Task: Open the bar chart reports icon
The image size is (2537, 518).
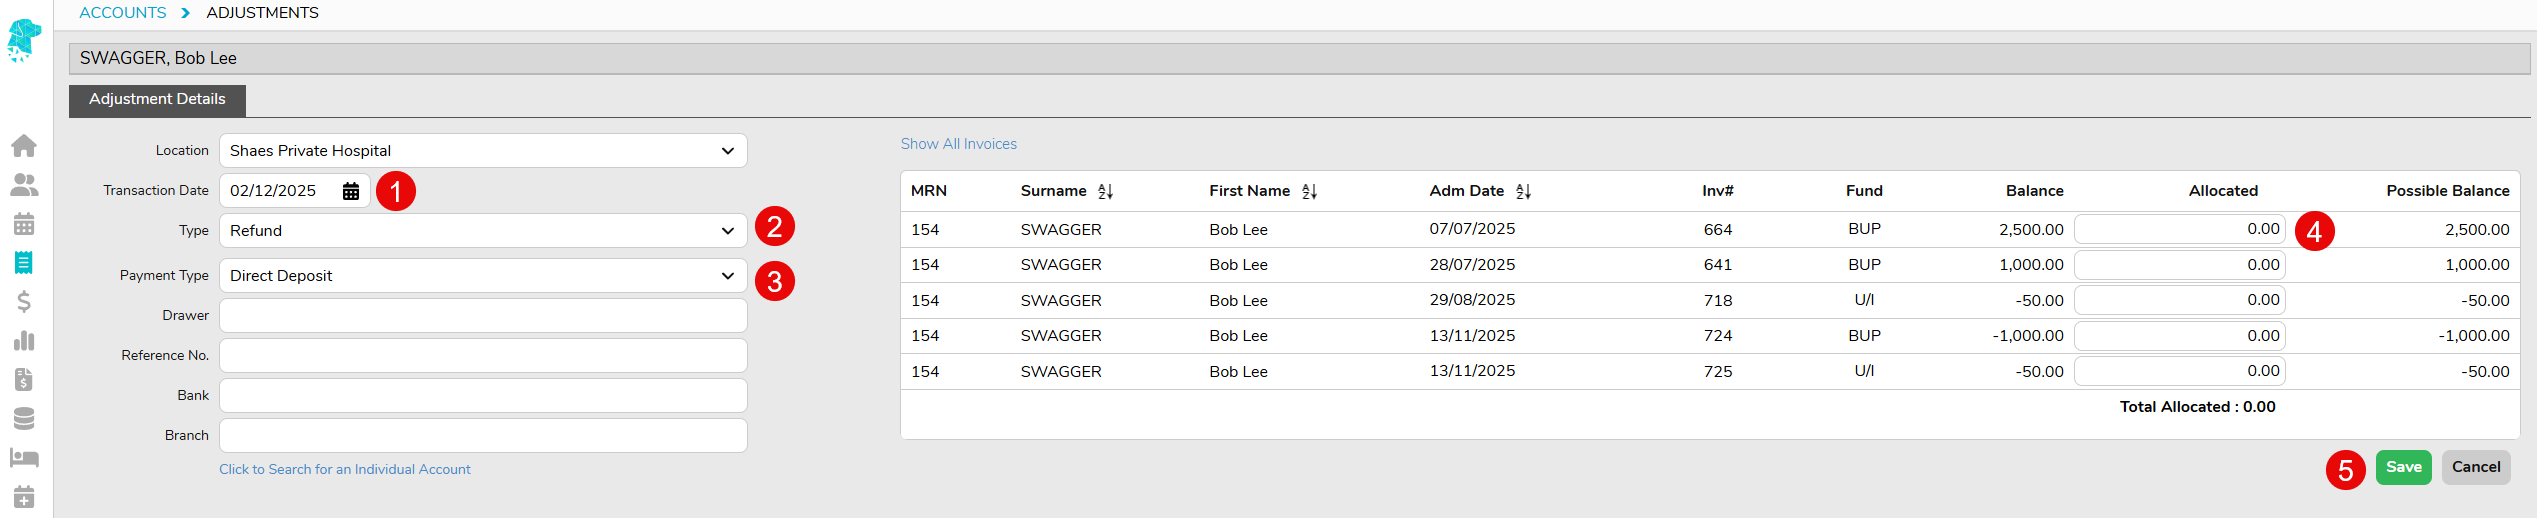Action: (x=24, y=341)
